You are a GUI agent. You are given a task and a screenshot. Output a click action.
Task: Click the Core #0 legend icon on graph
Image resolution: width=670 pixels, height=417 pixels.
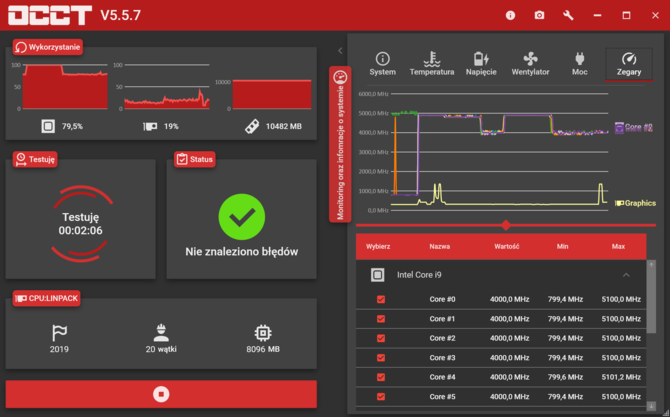pos(619,127)
